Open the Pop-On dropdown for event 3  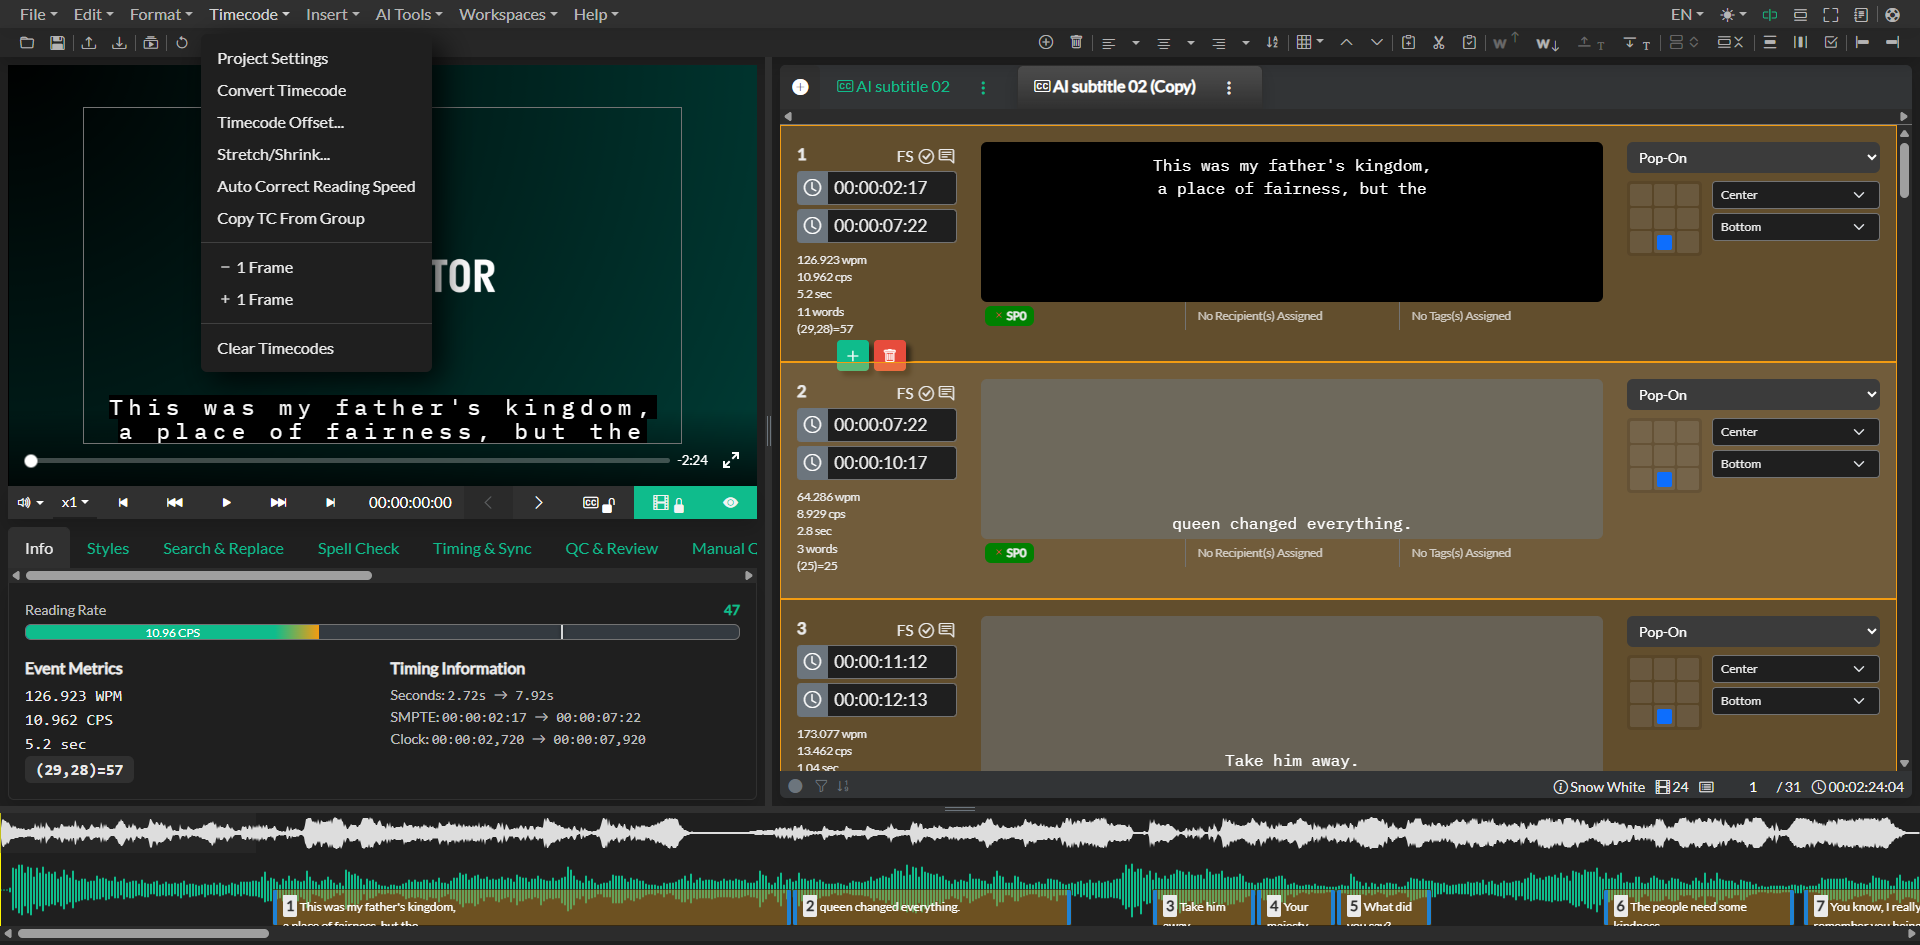[x=1754, y=632]
